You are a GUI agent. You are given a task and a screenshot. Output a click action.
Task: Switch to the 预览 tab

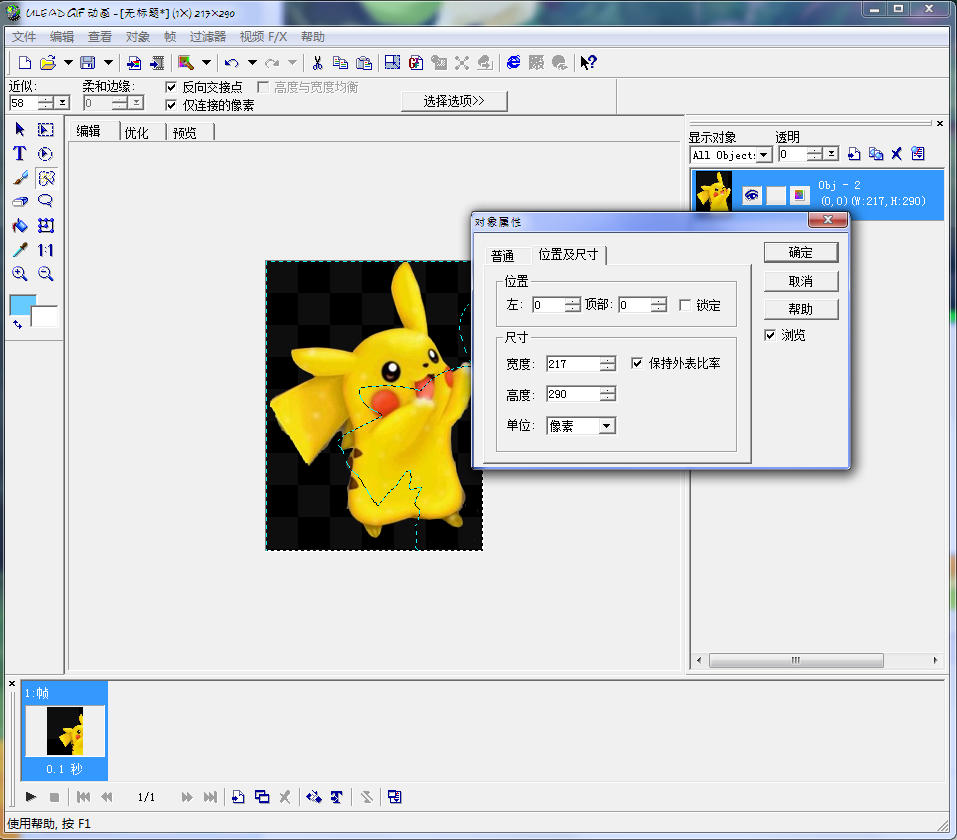[184, 132]
